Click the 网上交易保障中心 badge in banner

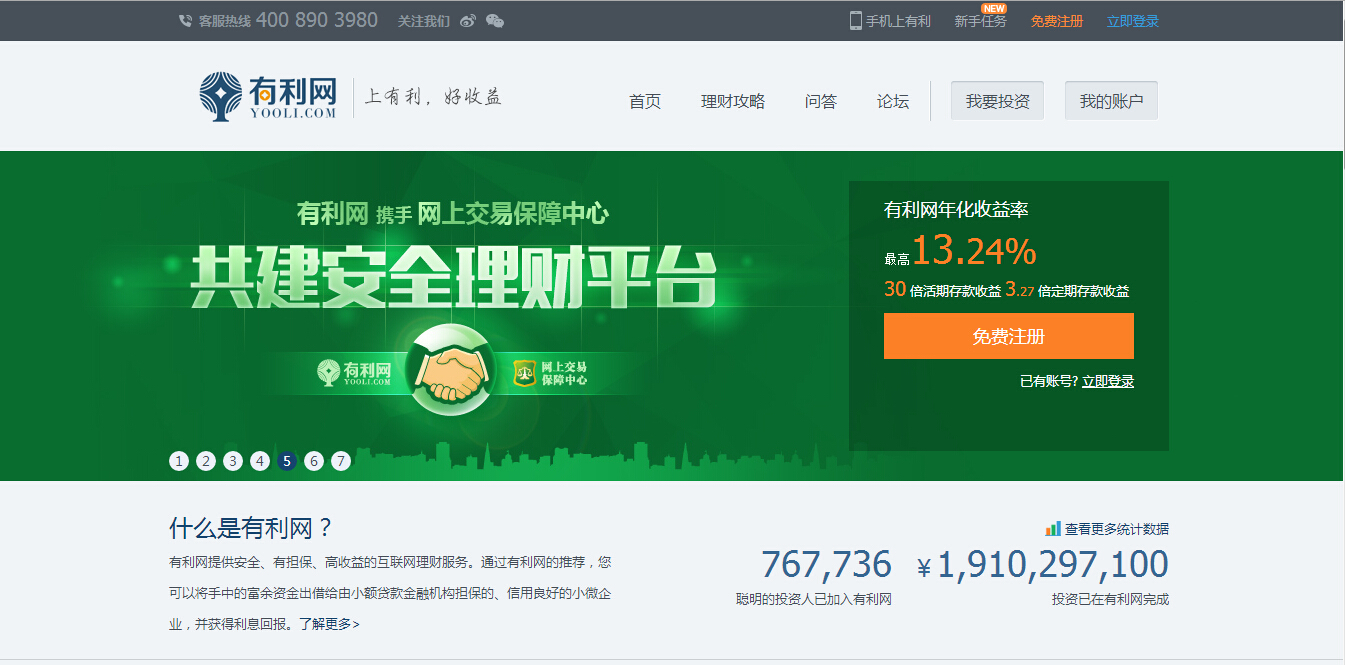551,373
